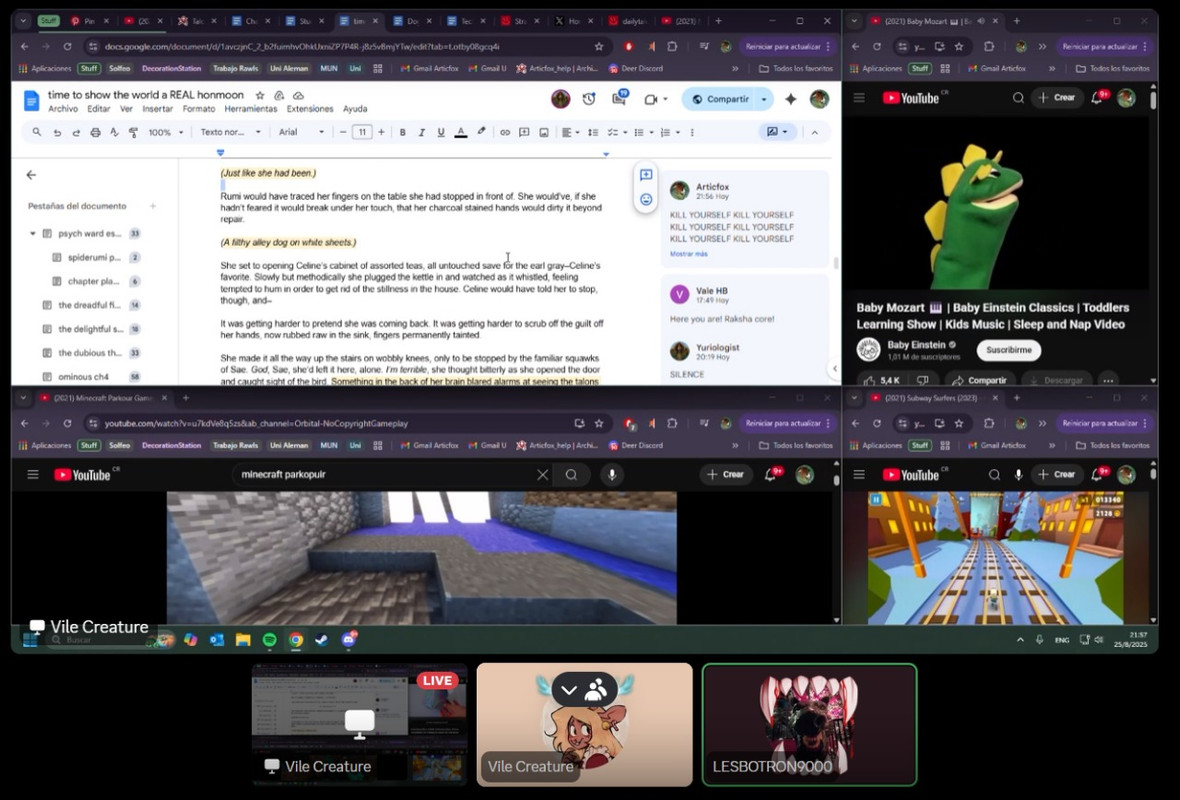Open the comments history icon in Docs

coord(619,99)
